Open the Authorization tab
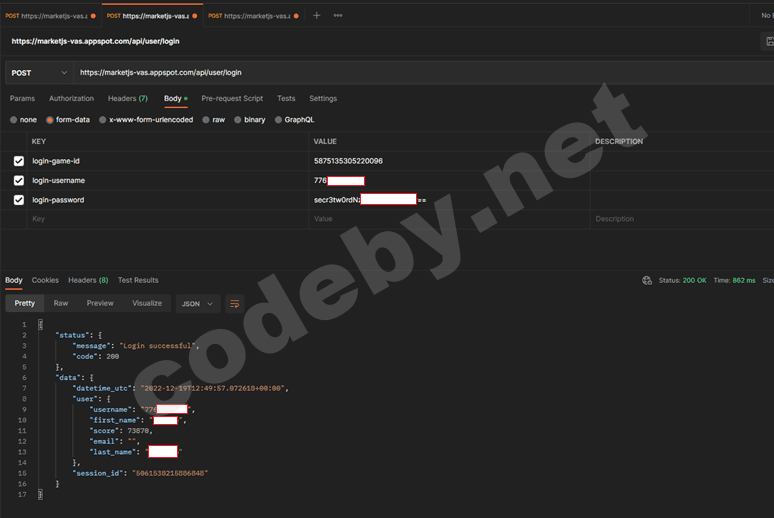774x518 pixels. [71, 99]
